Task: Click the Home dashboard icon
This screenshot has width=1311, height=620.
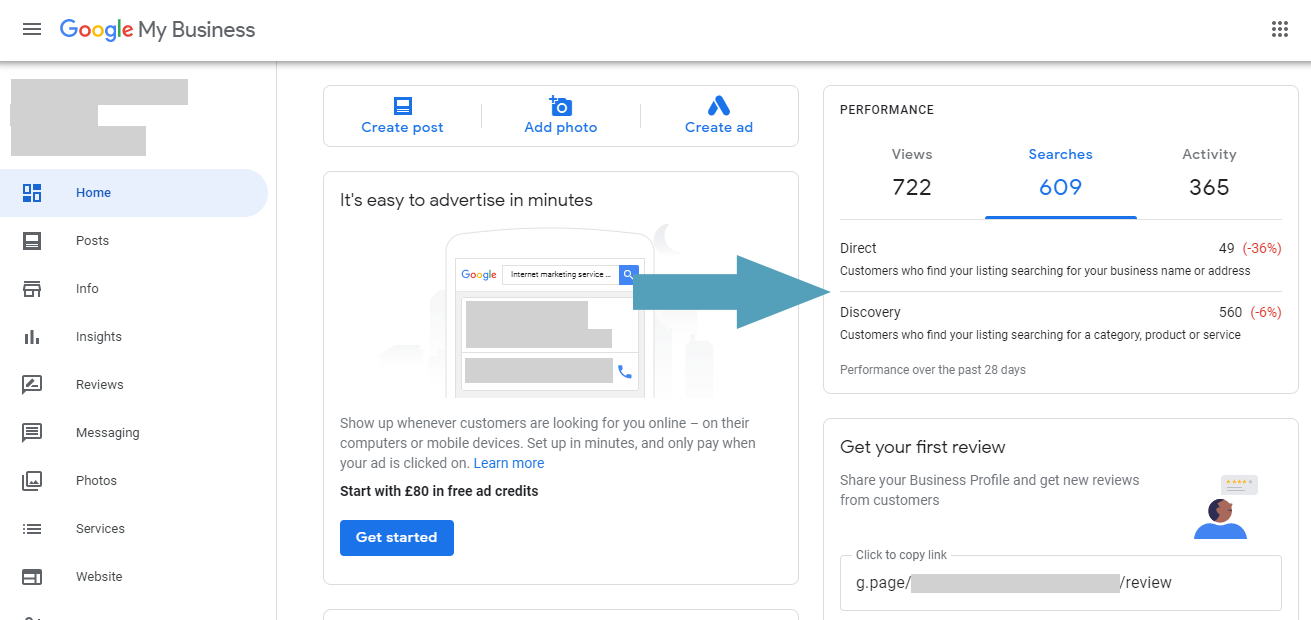Action: pos(32,193)
